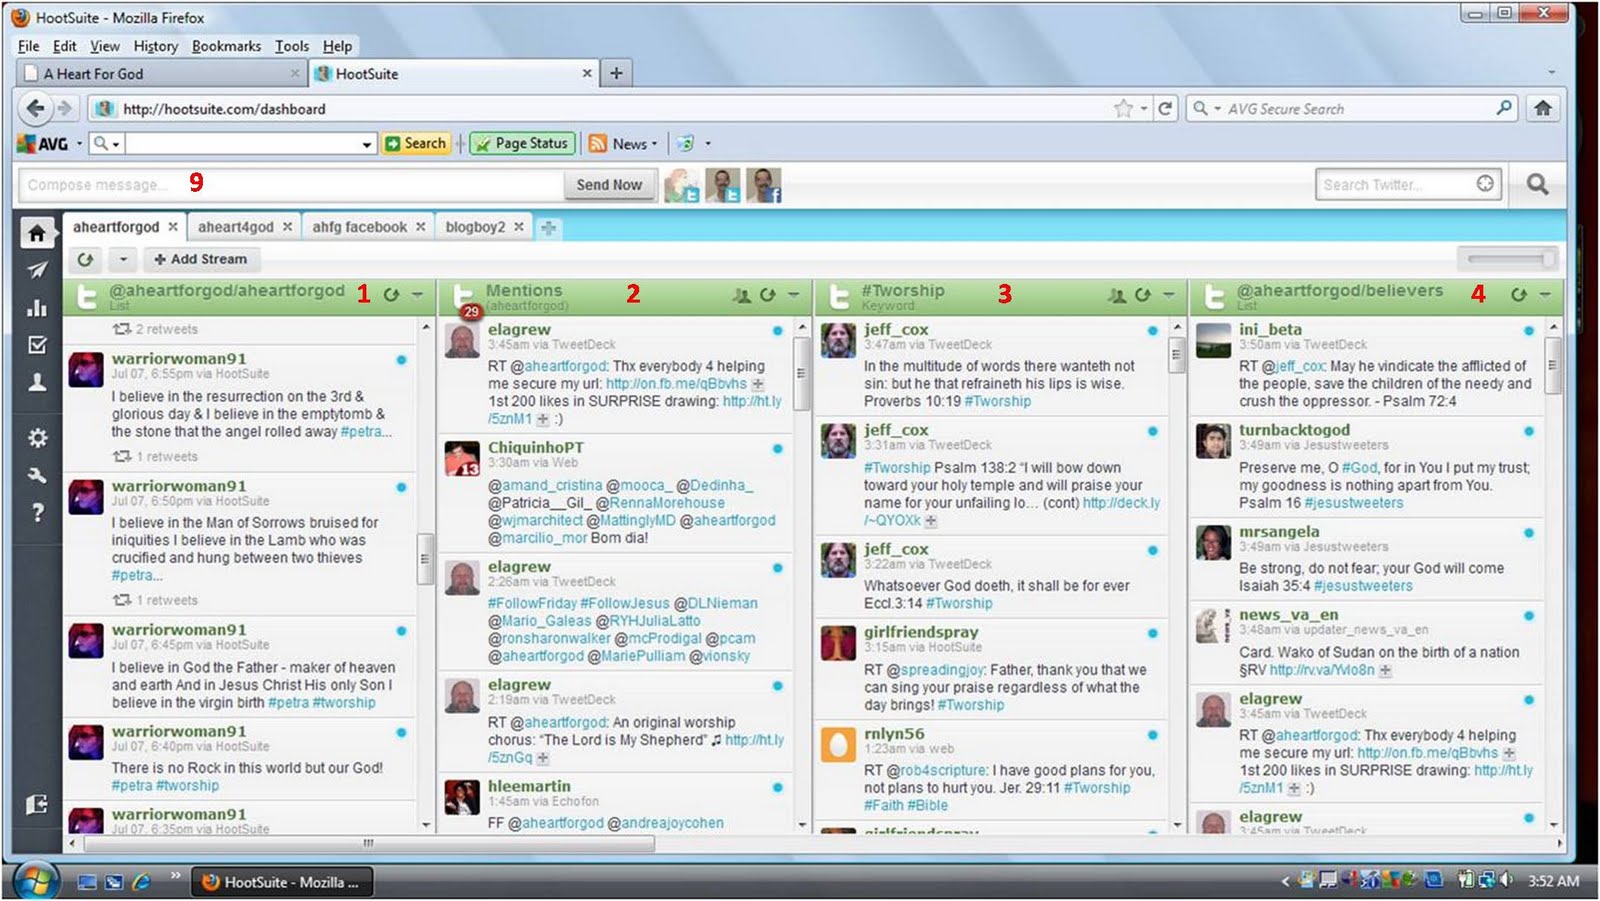Click the Internet Explorer quick launch icon
1600x901 pixels.
(x=141, y=882)
